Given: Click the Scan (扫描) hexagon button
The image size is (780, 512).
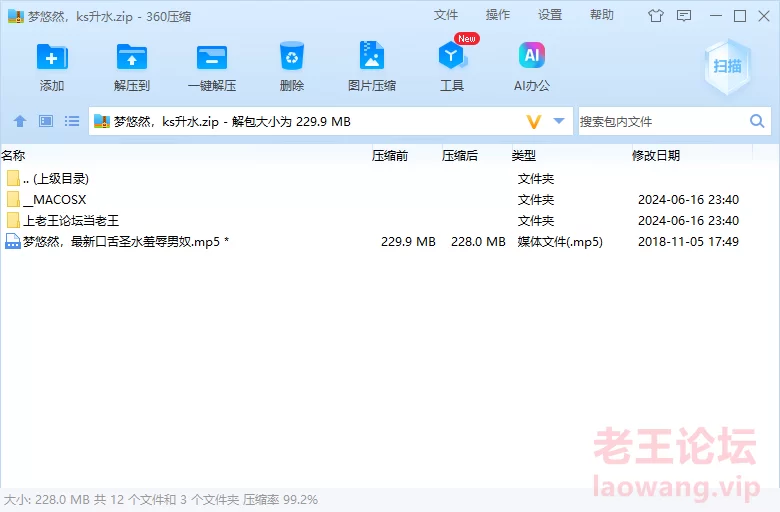Looking at the screenshot, I should (727, 67).
